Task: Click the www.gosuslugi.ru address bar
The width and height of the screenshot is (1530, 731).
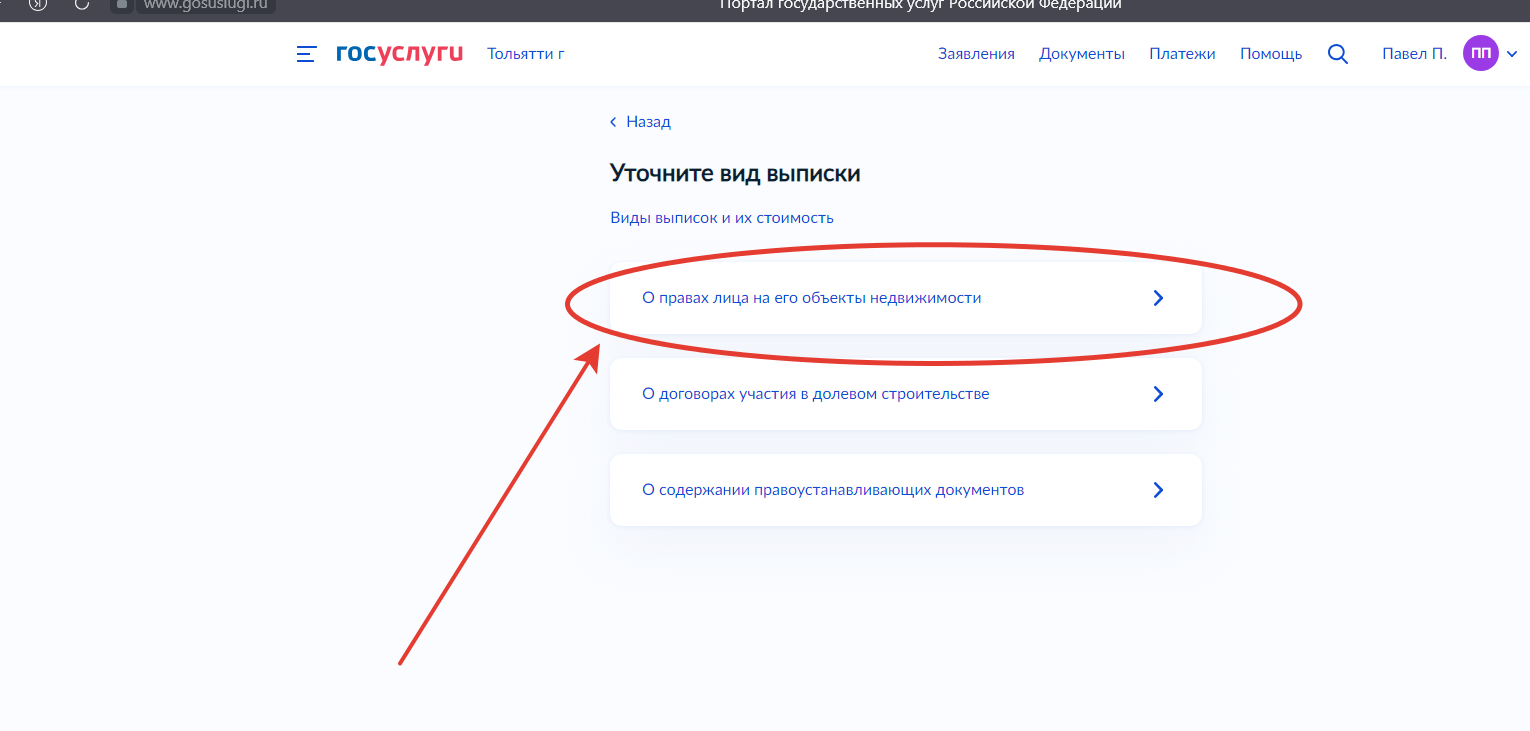Action: coord(205,4)
